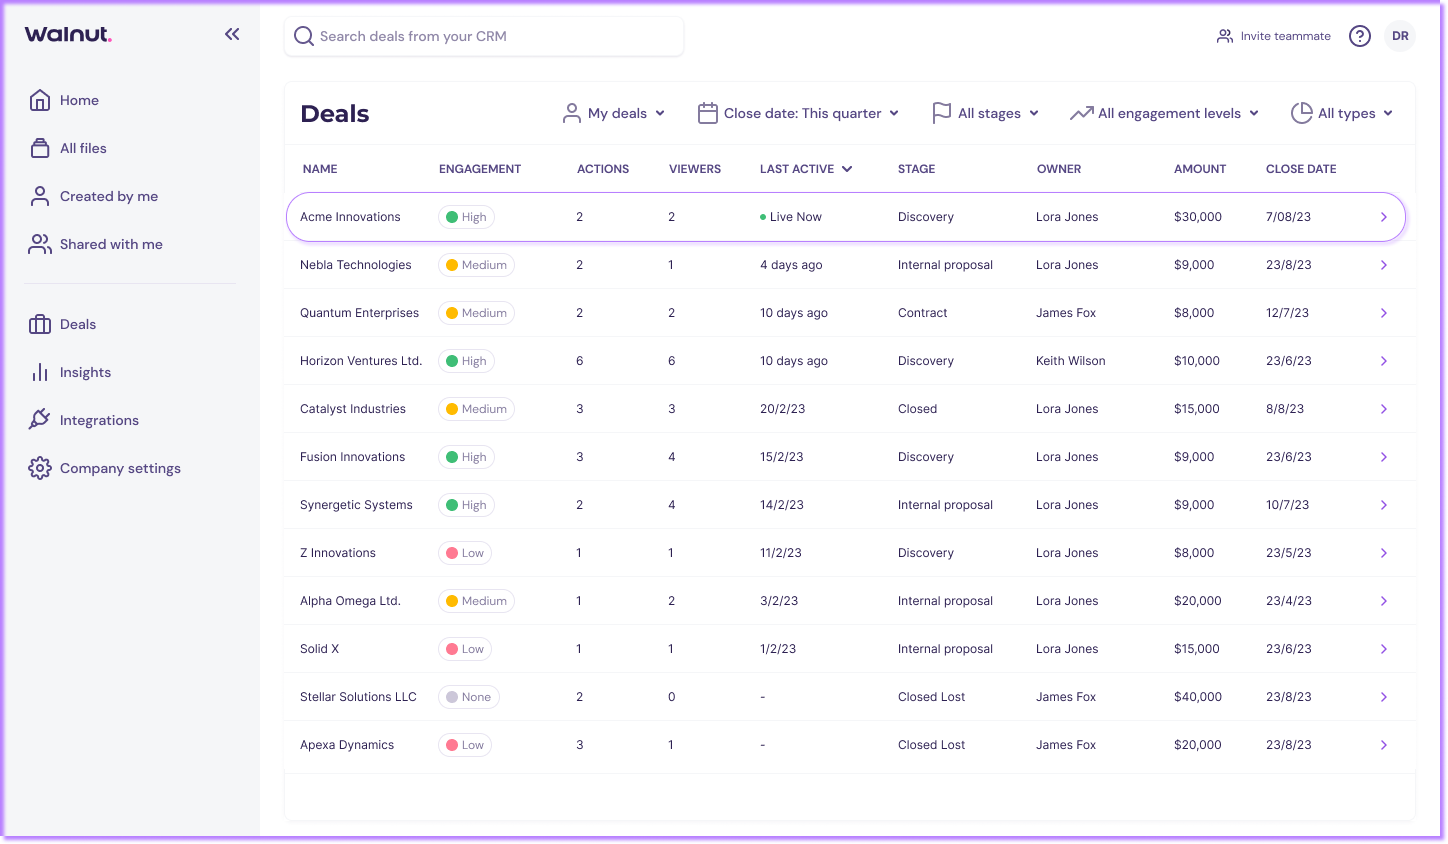The width and height of the screenshot is (1448, 844).
Task: Click the Company settings gear icon
Action: click(40, 468)
